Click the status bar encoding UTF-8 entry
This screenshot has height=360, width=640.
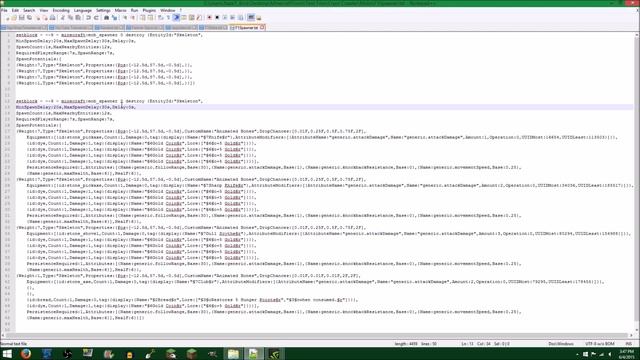599,344
